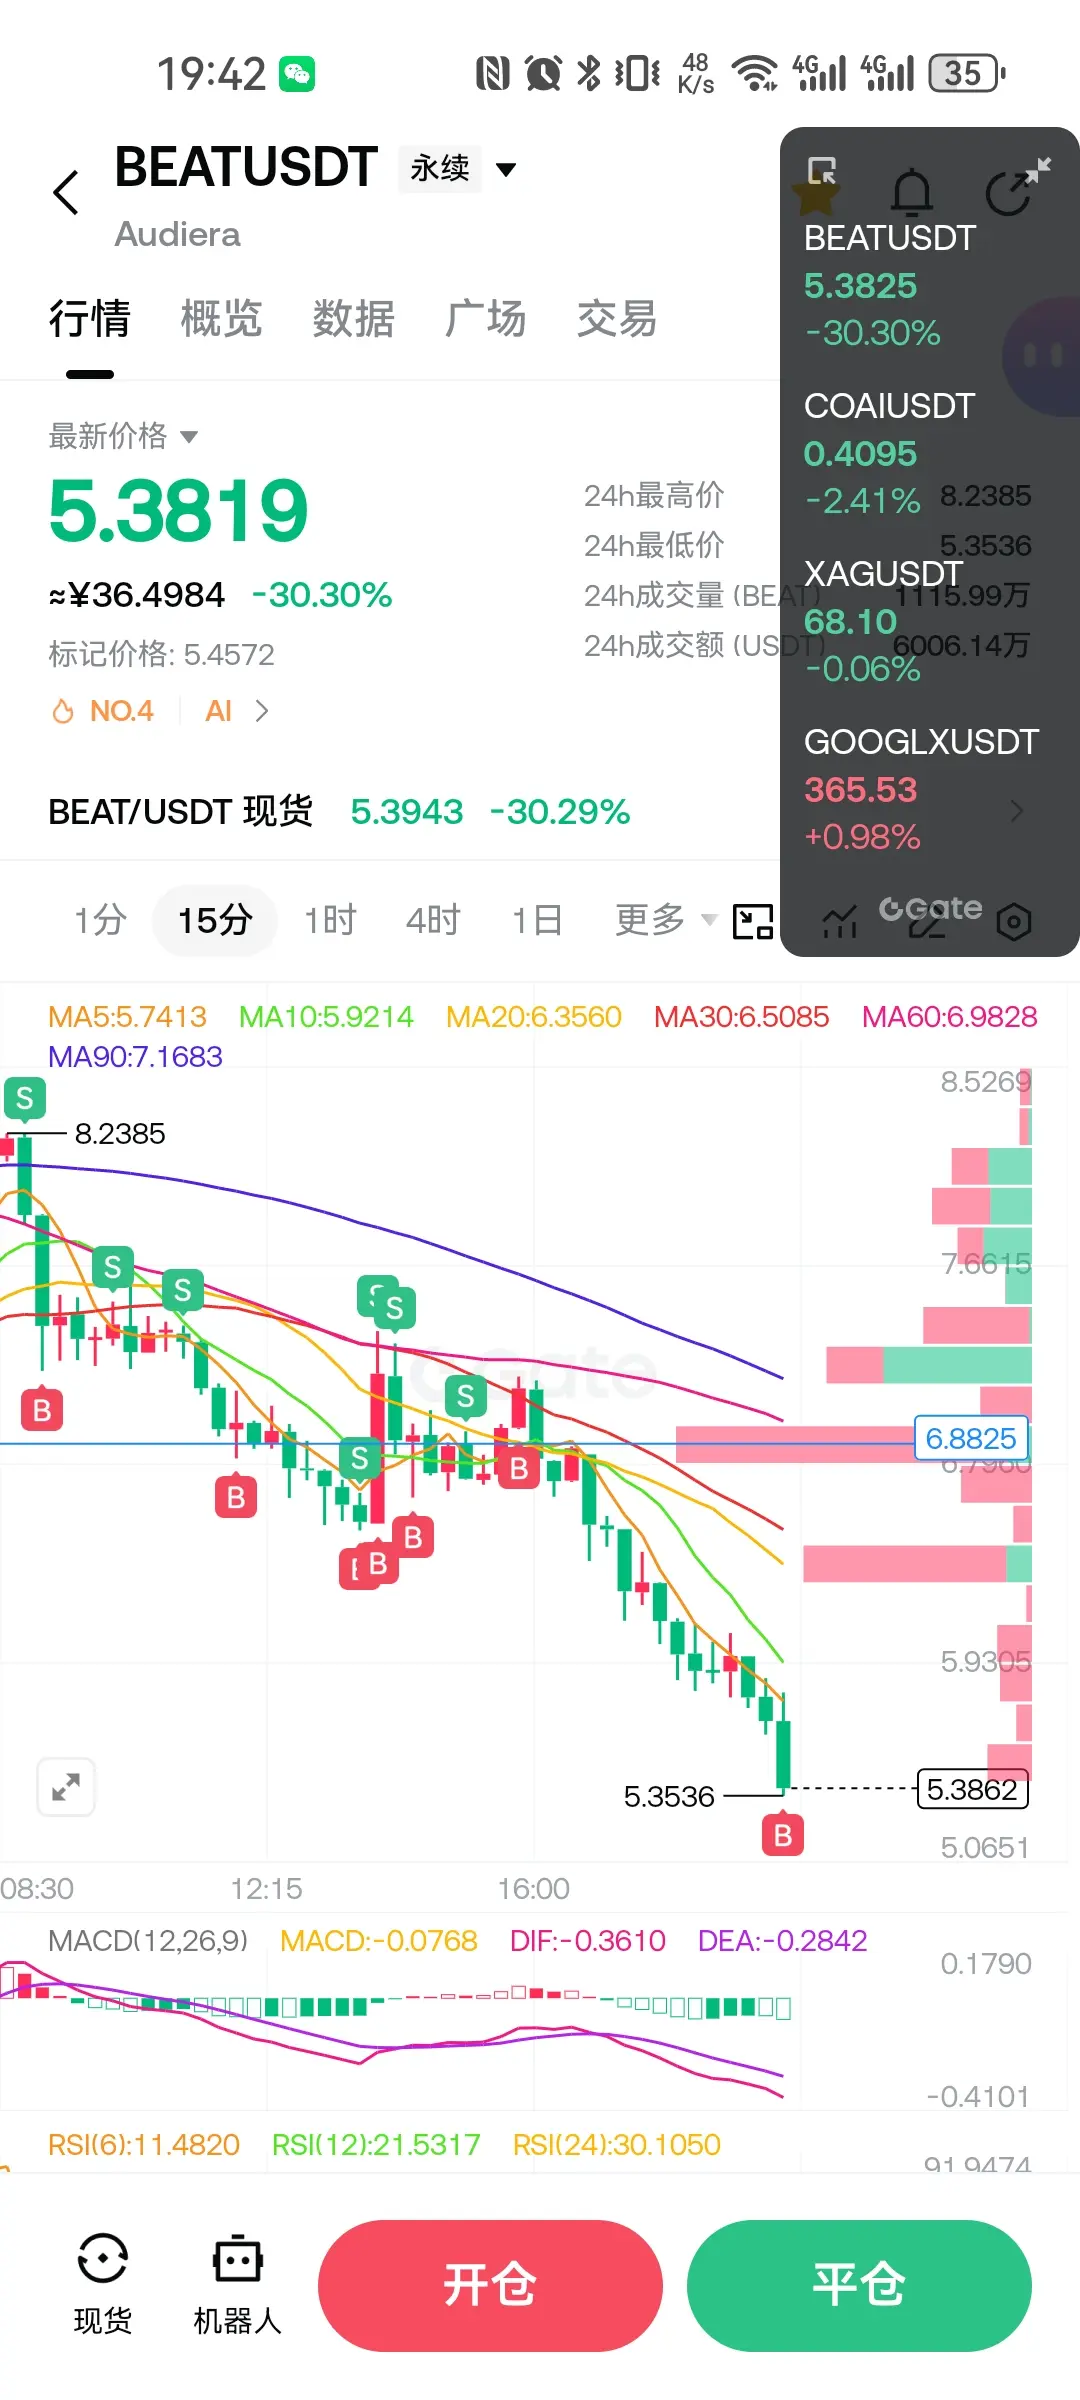
Task: Open 现货 spot from the bottom bar
Action: click(103, 2285)
